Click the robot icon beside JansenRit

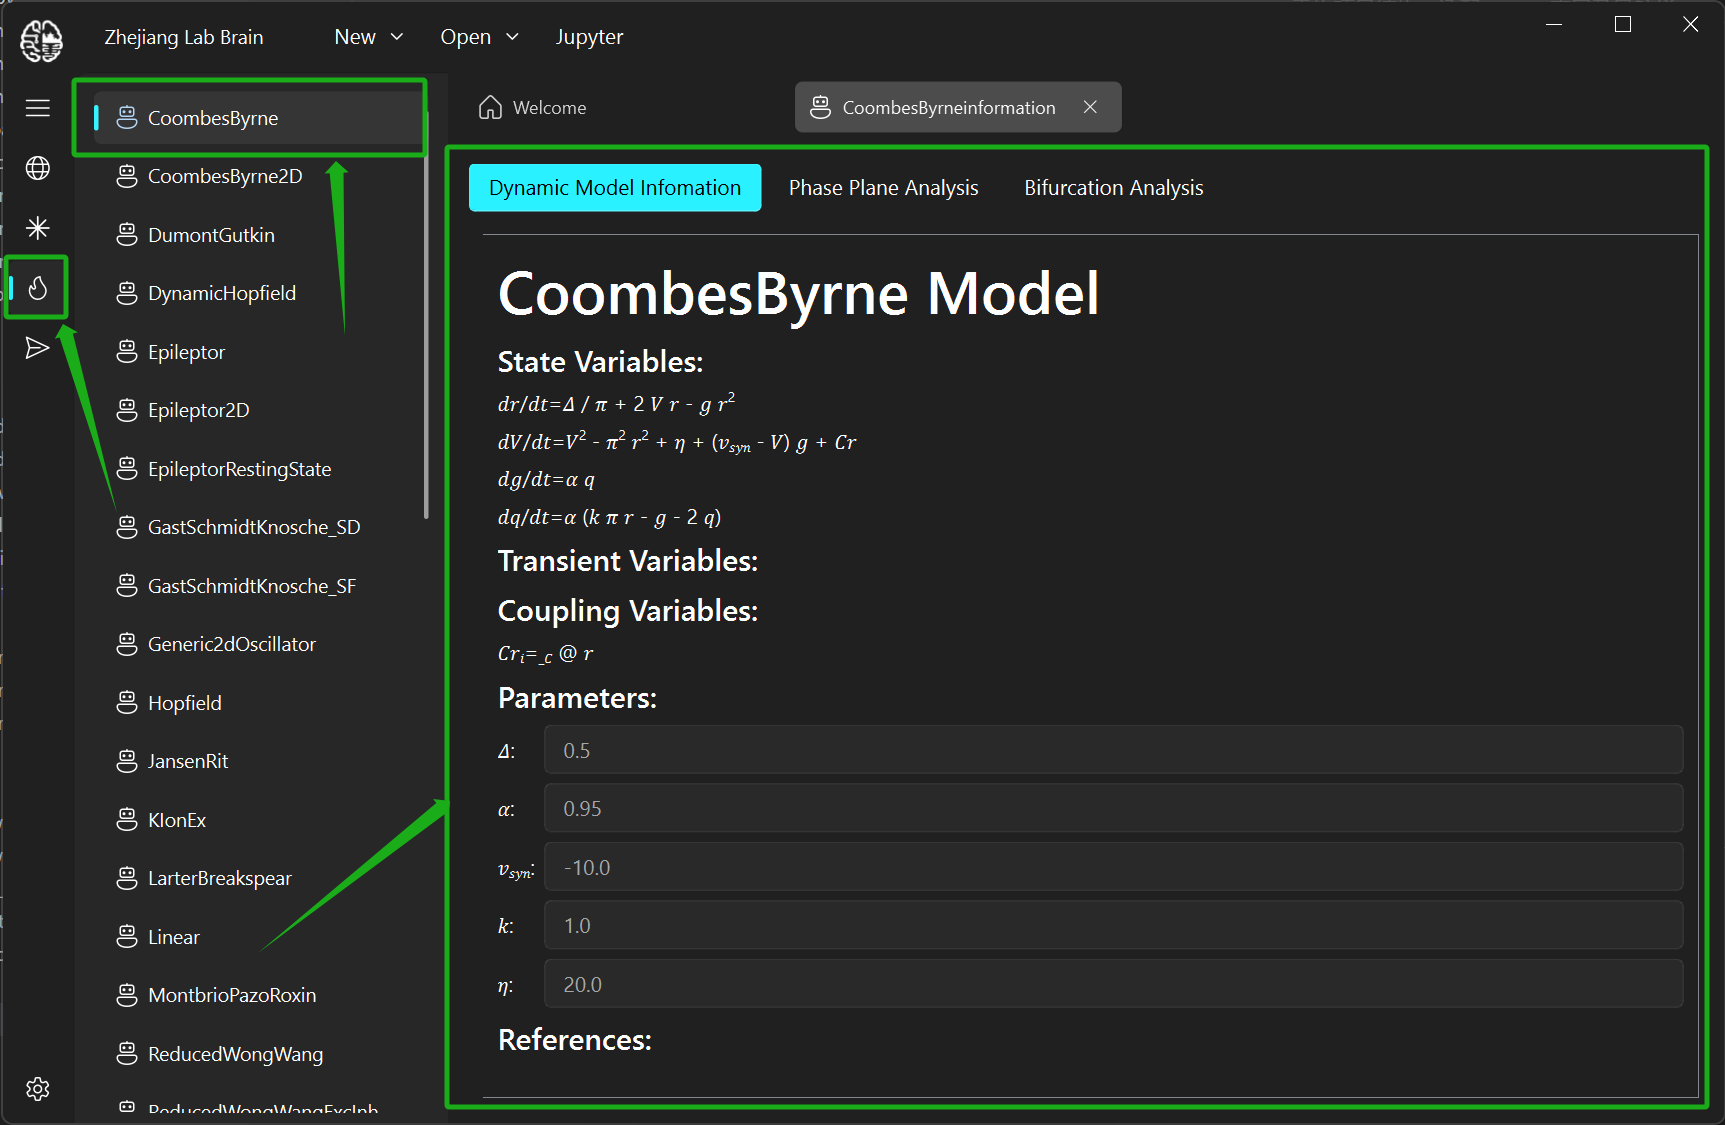coord(127,761)
